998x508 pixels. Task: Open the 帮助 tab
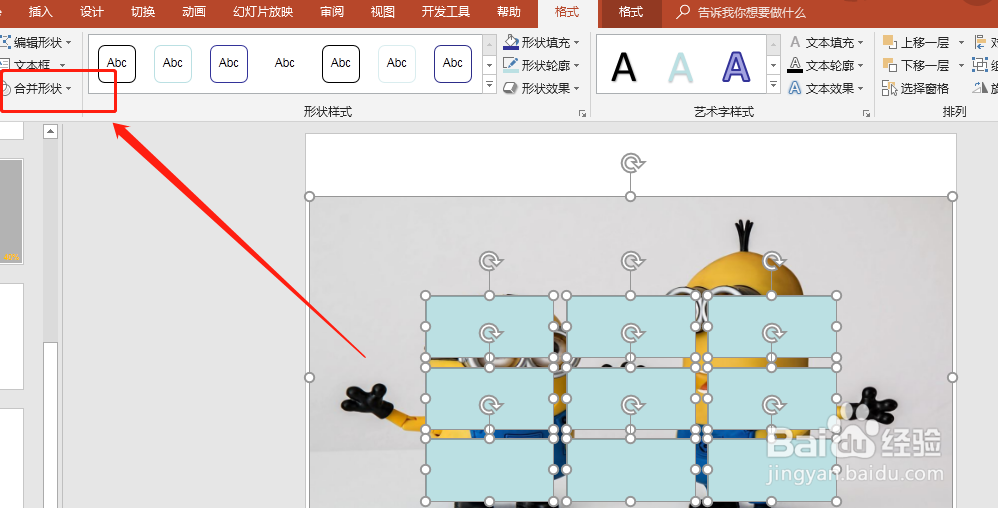click(509, 12)
